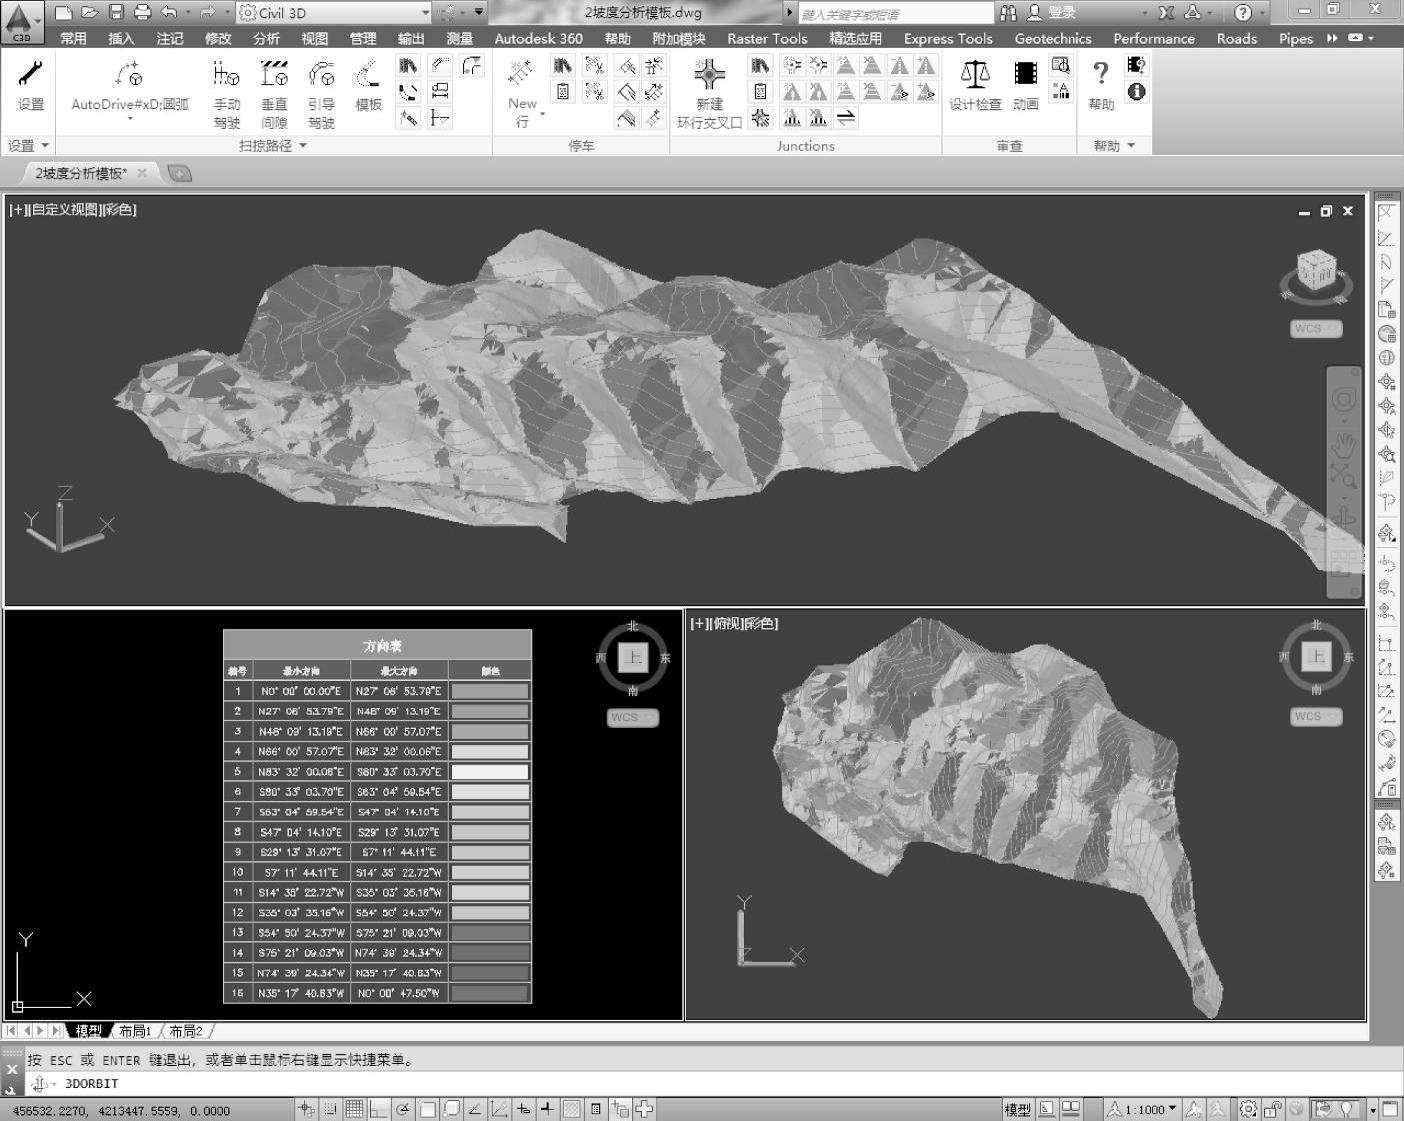Viewport: 1404px width, 1121px height.
Task: Click the color swatch in row 1 of 方向表
Action: [490, 691]
